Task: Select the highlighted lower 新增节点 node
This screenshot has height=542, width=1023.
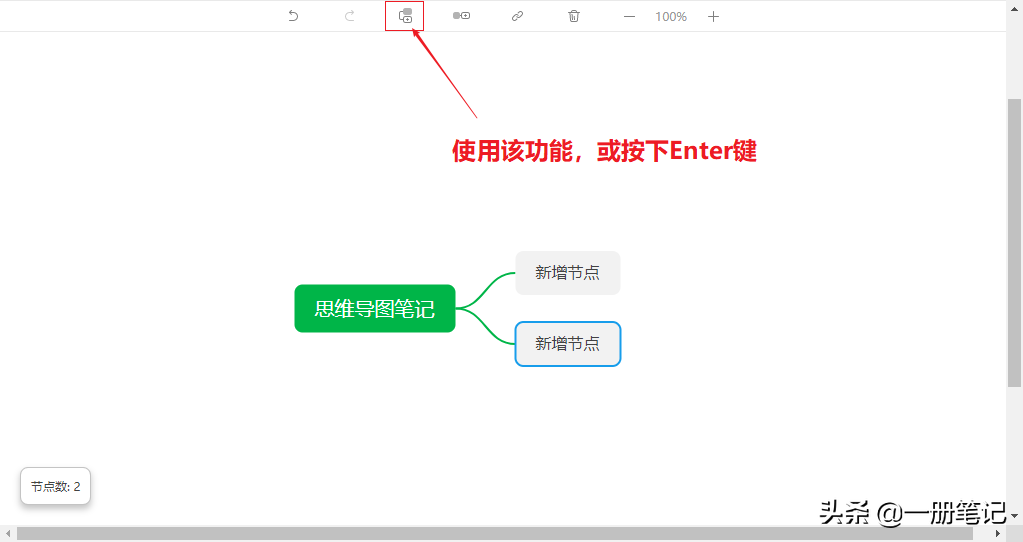Action: click(x=568, y=344)
